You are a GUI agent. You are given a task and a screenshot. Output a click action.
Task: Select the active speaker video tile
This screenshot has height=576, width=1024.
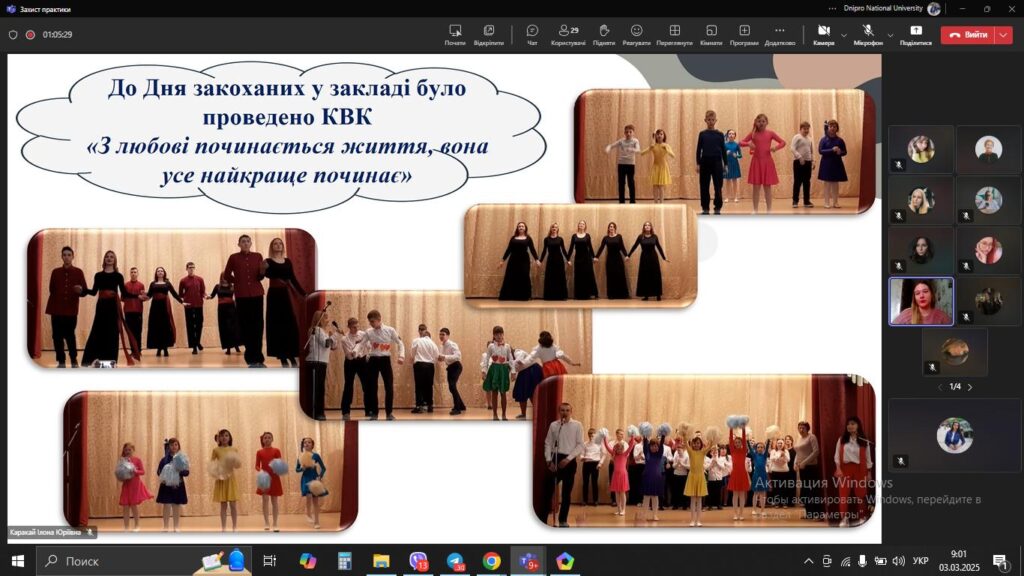921,301
